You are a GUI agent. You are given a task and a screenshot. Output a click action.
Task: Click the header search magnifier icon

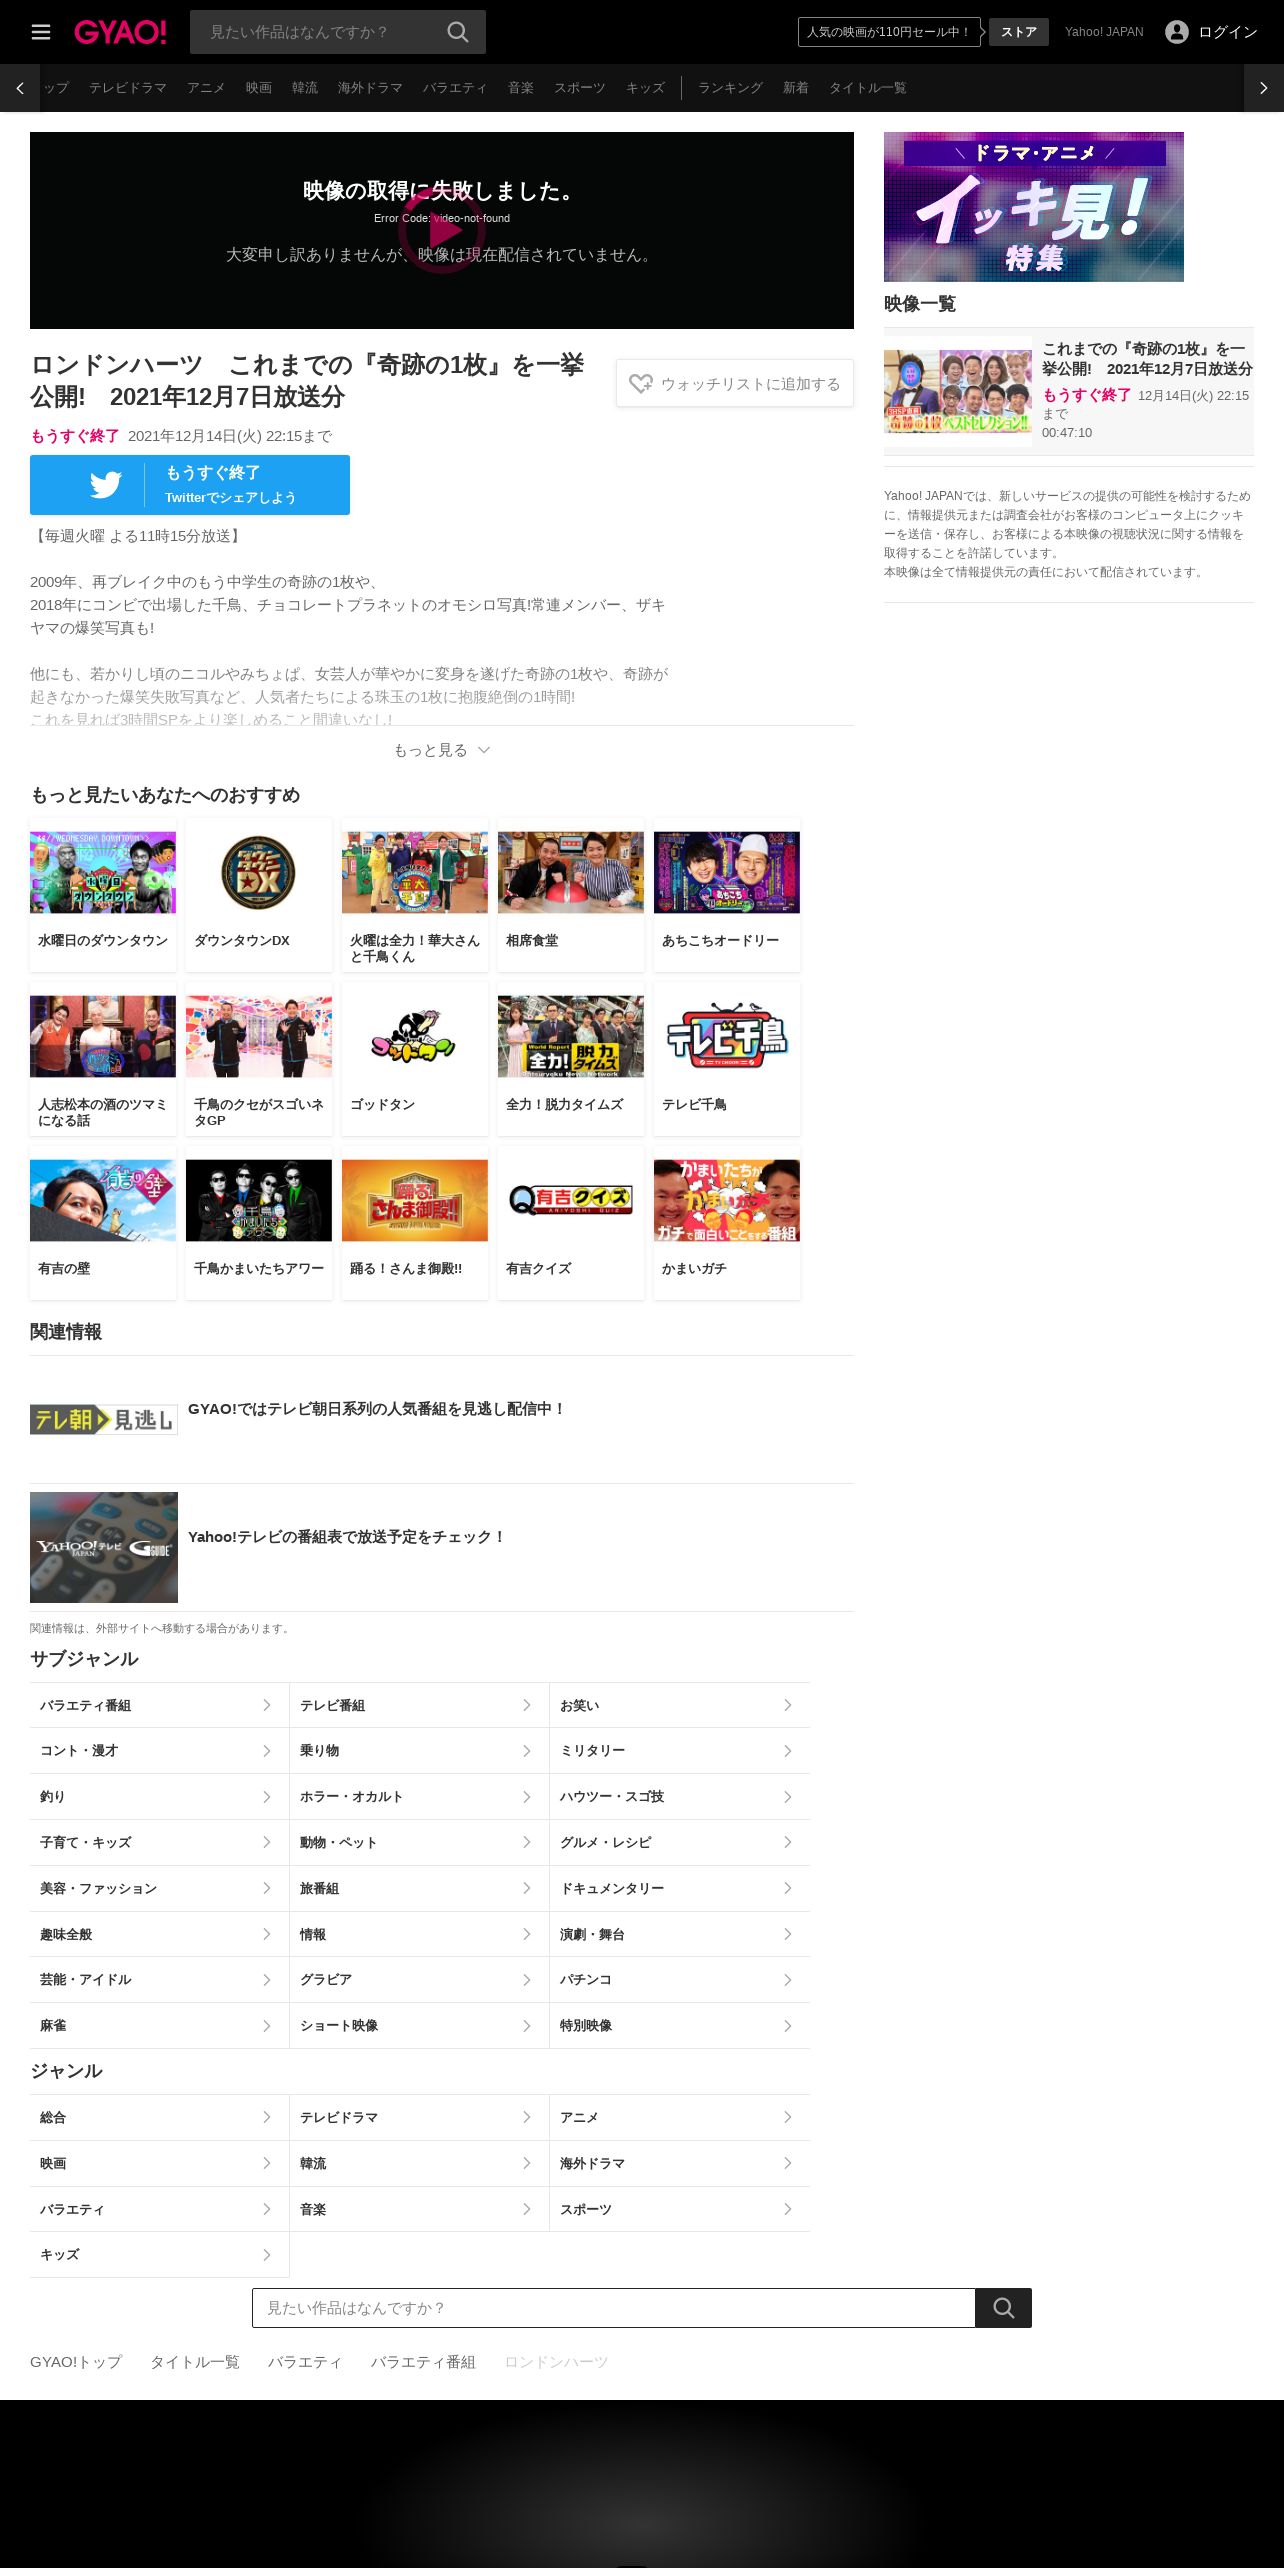click(458, 32)
